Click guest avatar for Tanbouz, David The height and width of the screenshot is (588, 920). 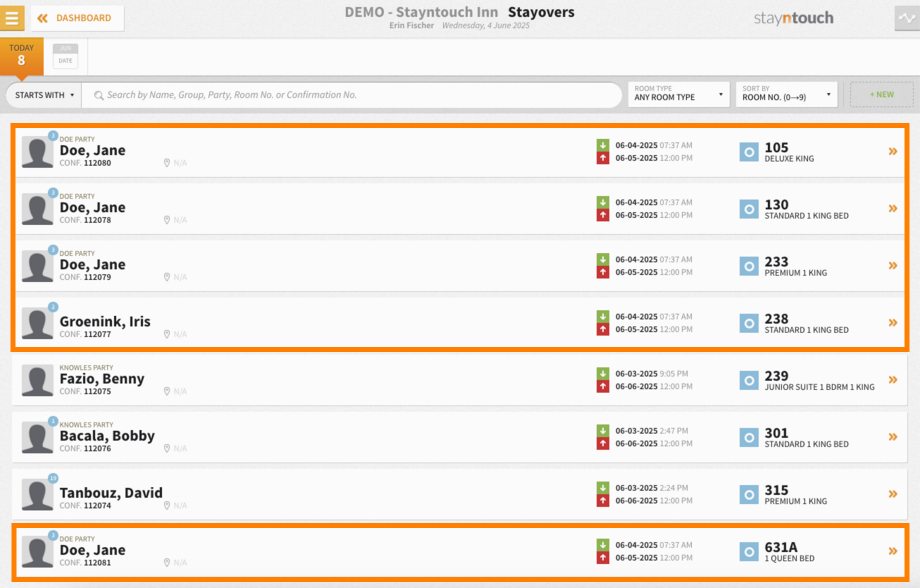tap(38, 495)
